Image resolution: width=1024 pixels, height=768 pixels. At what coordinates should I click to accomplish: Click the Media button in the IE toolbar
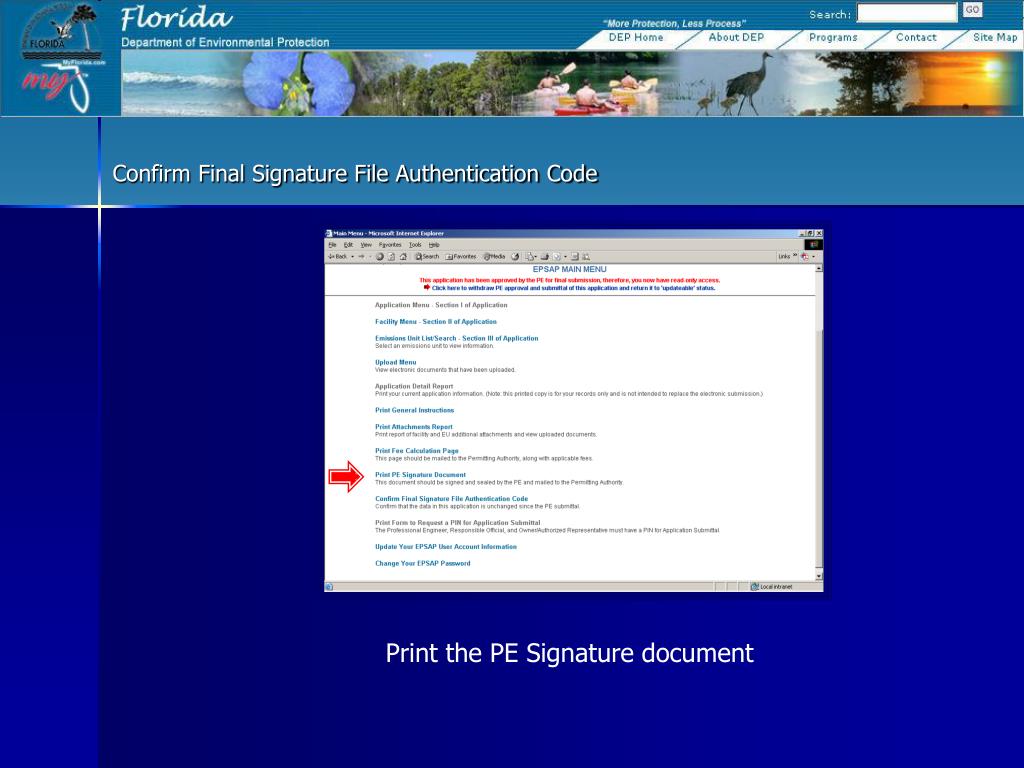point(494,257)
